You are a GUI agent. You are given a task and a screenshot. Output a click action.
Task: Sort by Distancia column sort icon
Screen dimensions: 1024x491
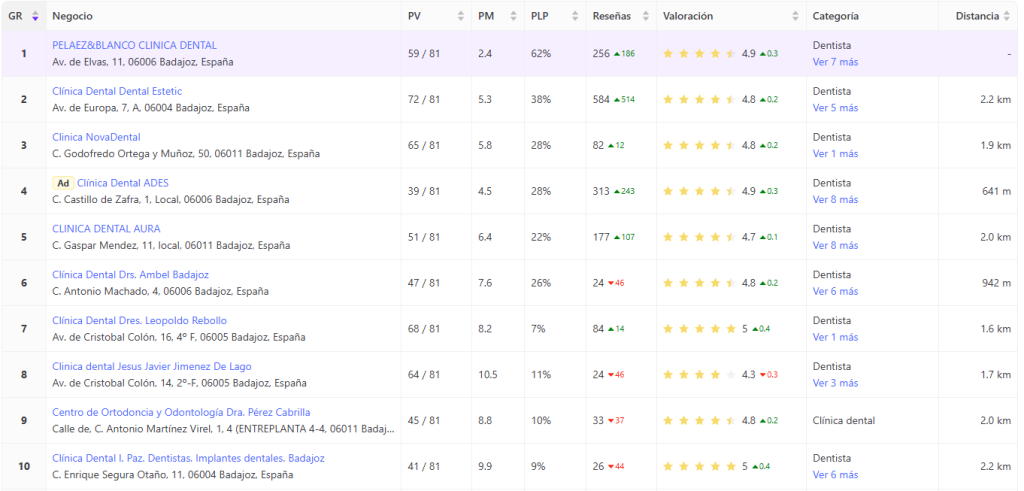point(1007,16)
